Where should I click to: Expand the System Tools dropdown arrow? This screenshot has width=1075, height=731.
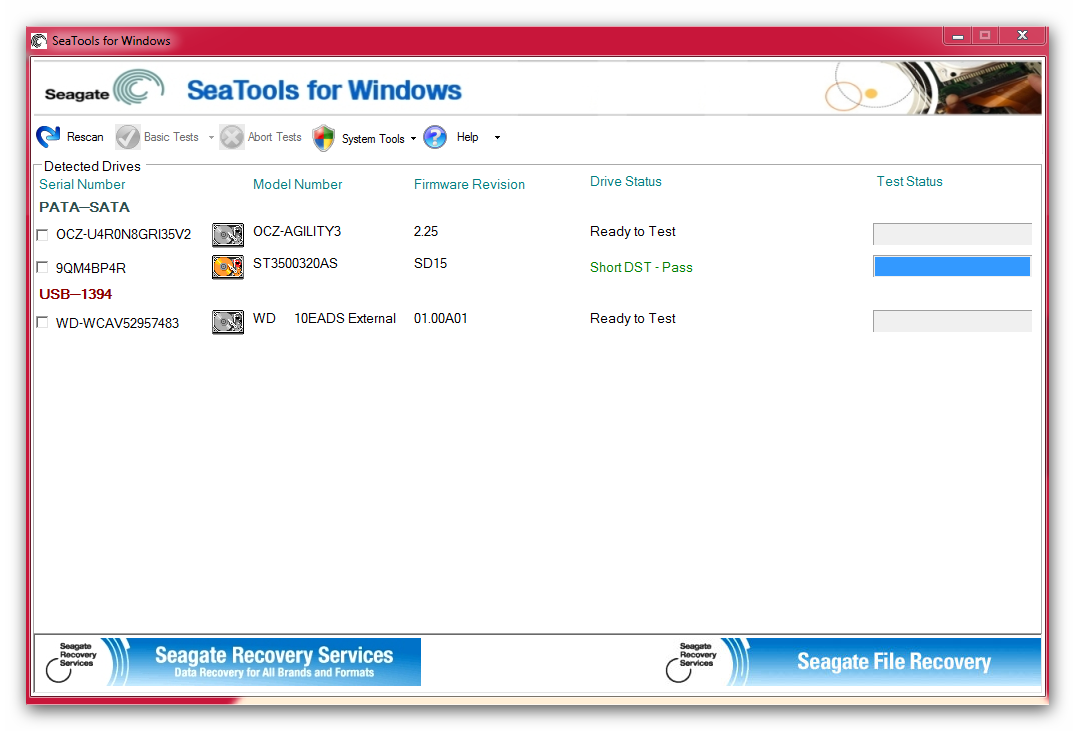[x=413, y=139]
